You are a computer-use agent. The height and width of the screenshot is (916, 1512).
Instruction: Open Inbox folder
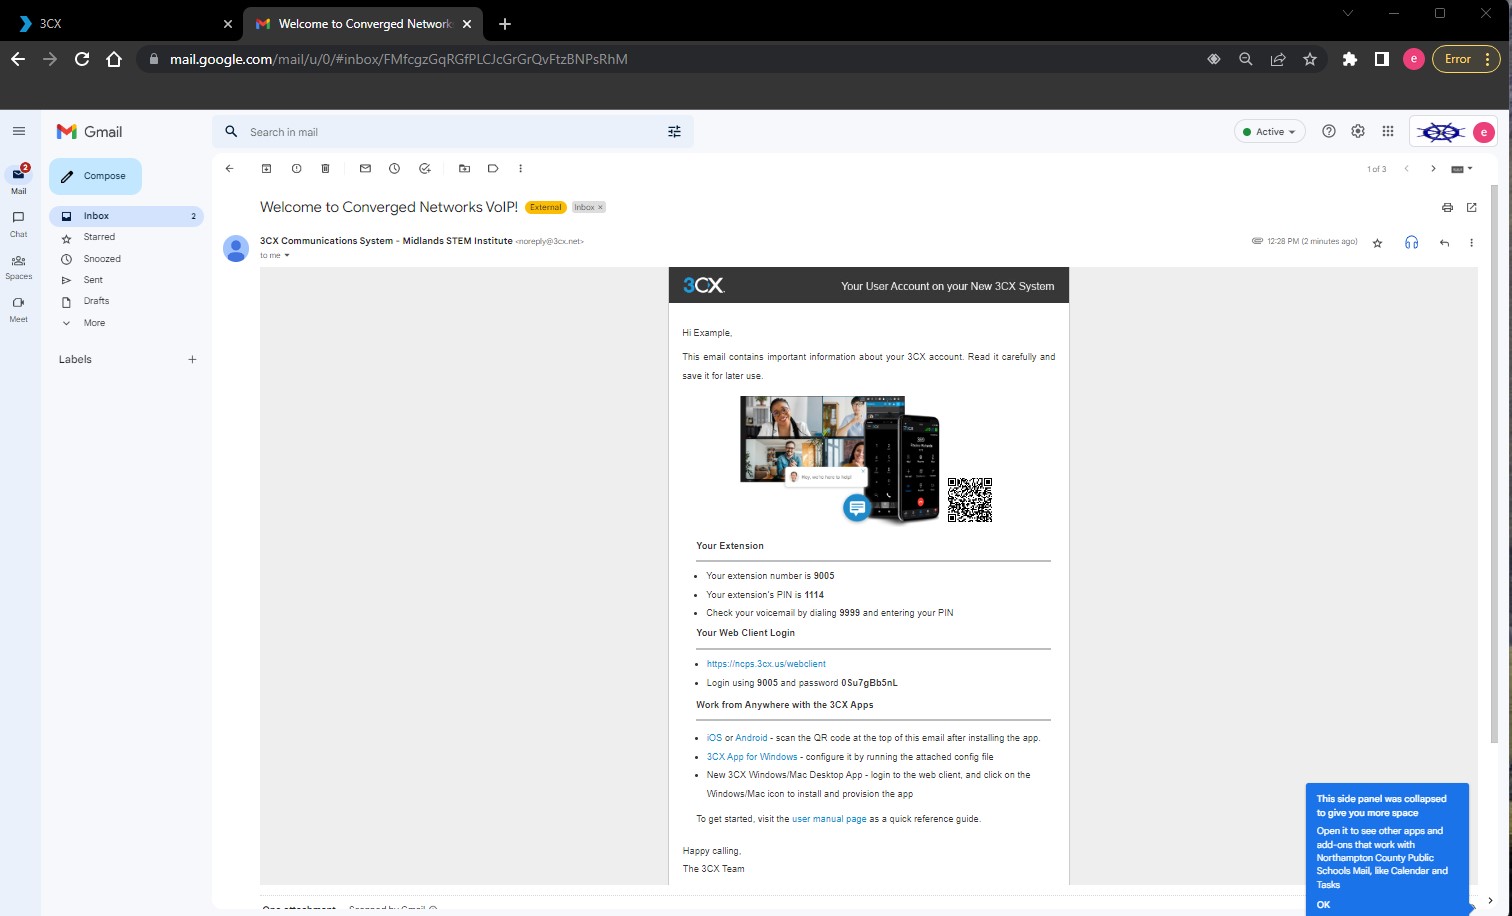point(126,216)
